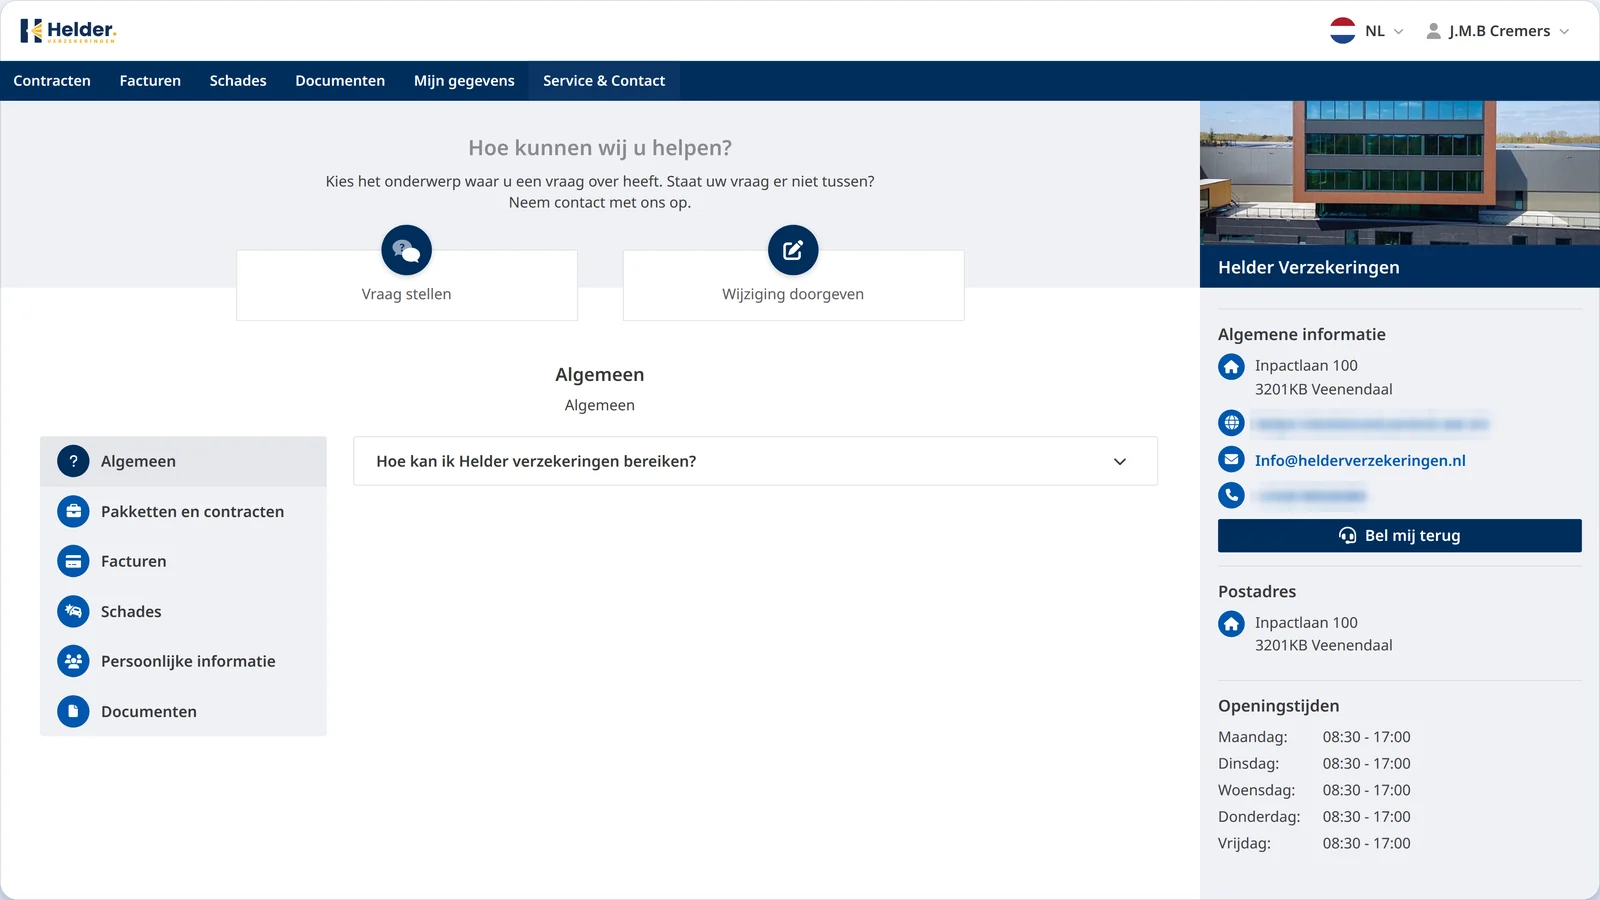
Task: Open Documenten in the navigation bar
Action: 340,81
